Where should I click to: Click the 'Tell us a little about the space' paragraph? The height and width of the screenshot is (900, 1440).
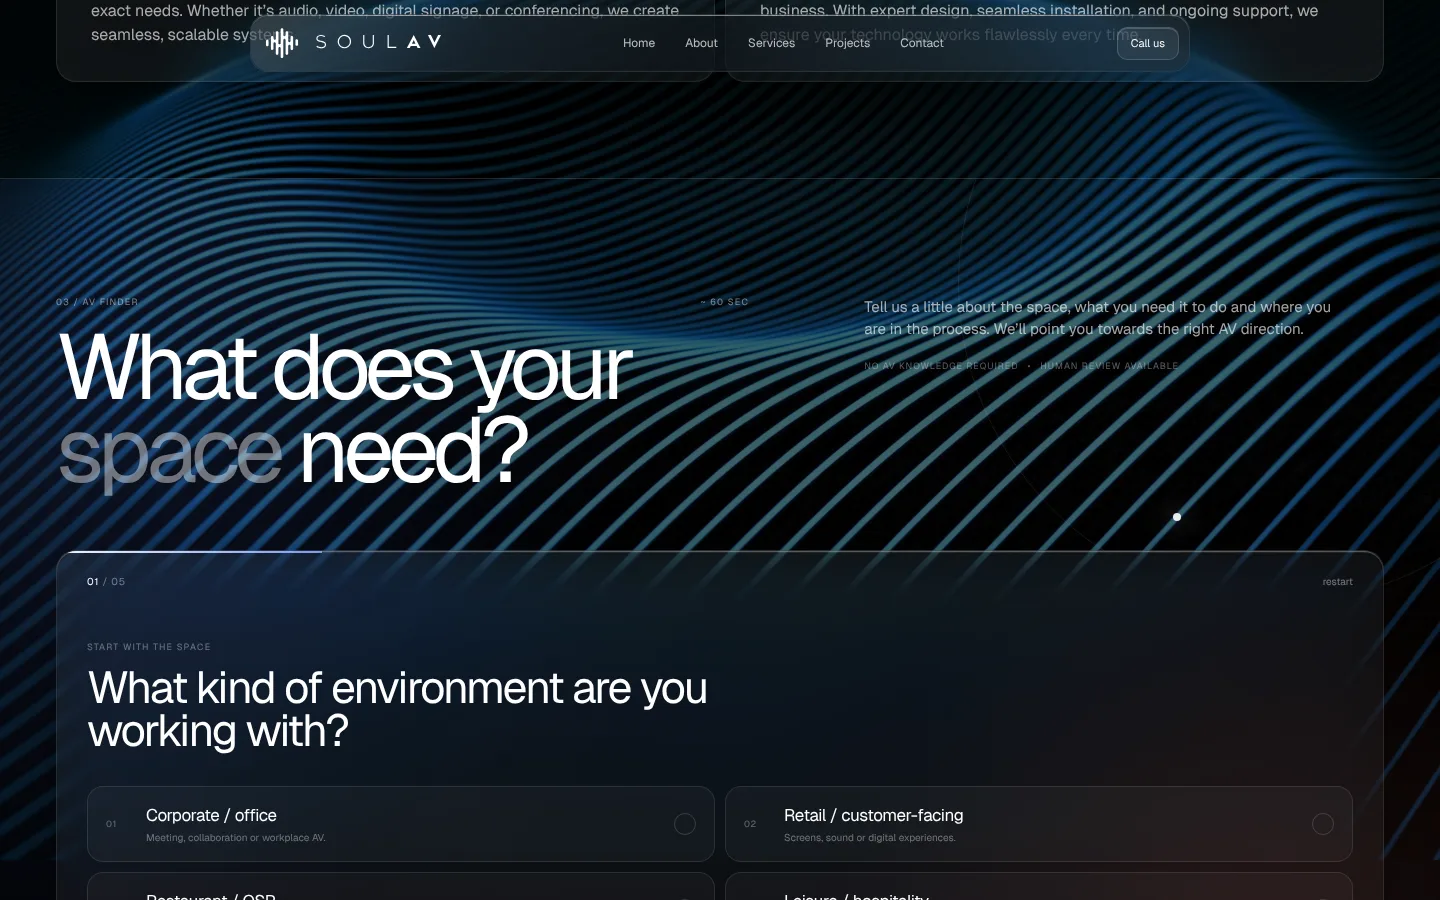pos(1097,318)
